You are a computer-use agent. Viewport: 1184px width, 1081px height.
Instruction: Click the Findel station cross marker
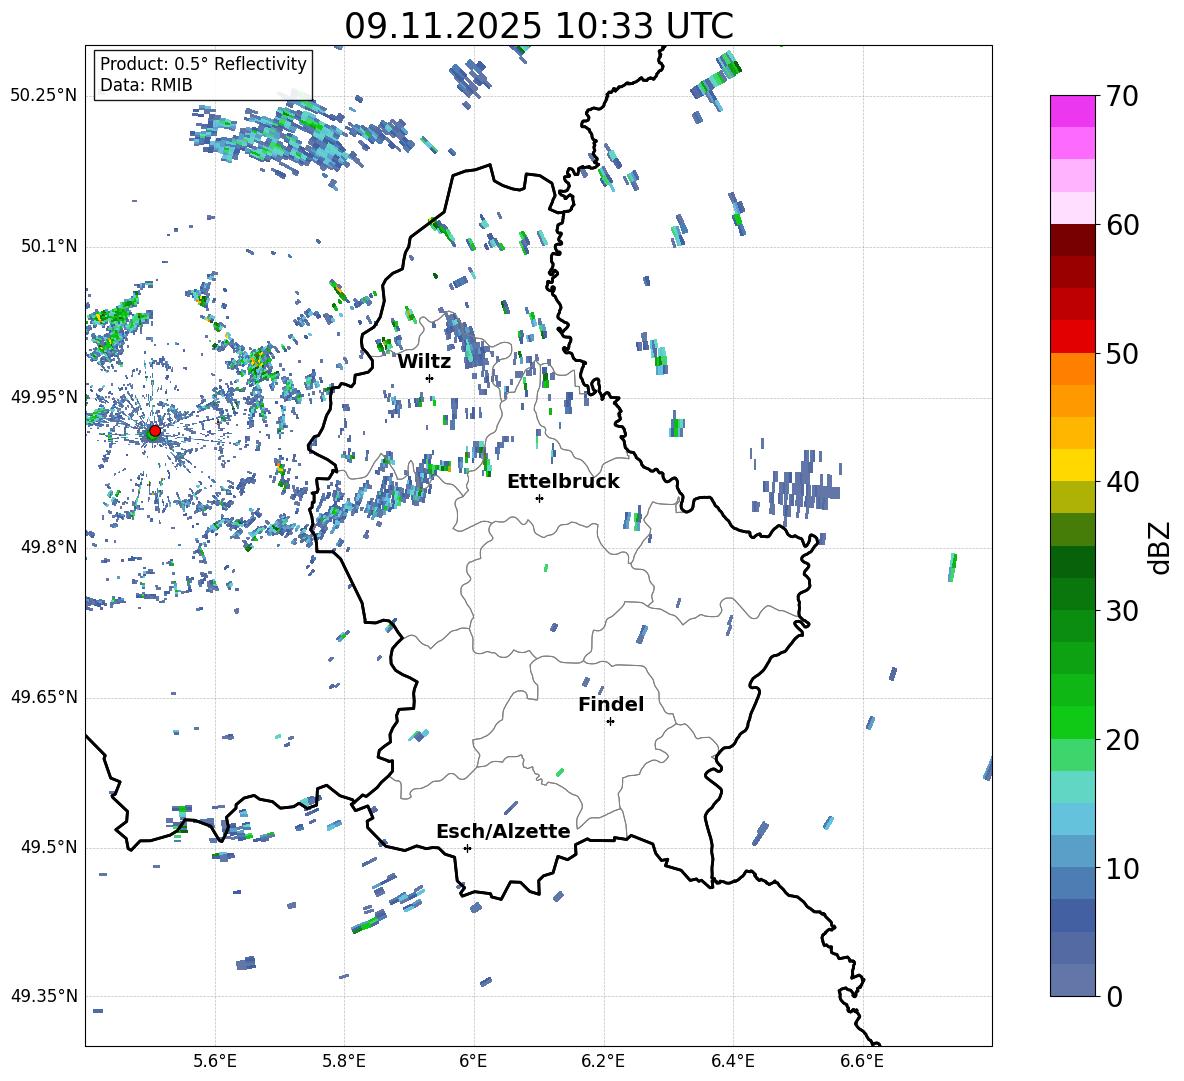tap(610, 722)
